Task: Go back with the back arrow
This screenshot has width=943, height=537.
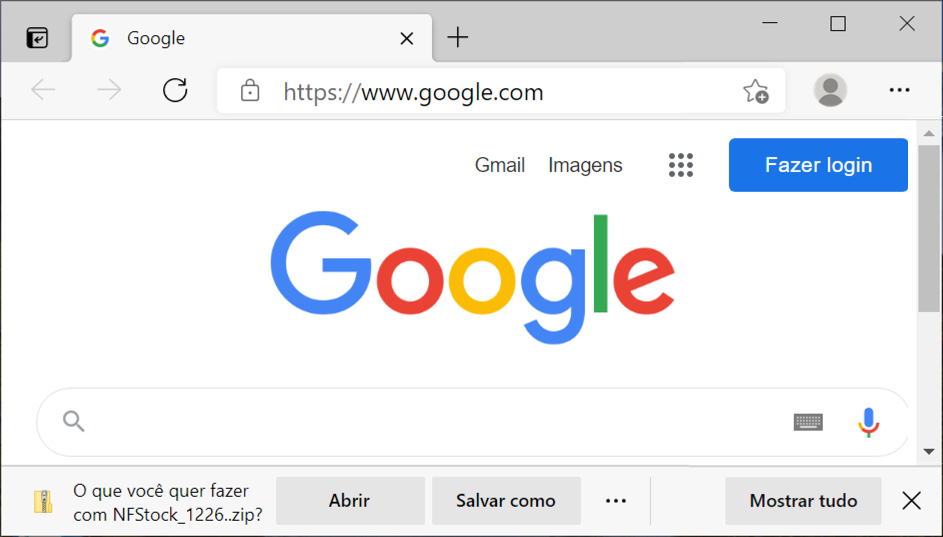Action: tap(43, 90)
